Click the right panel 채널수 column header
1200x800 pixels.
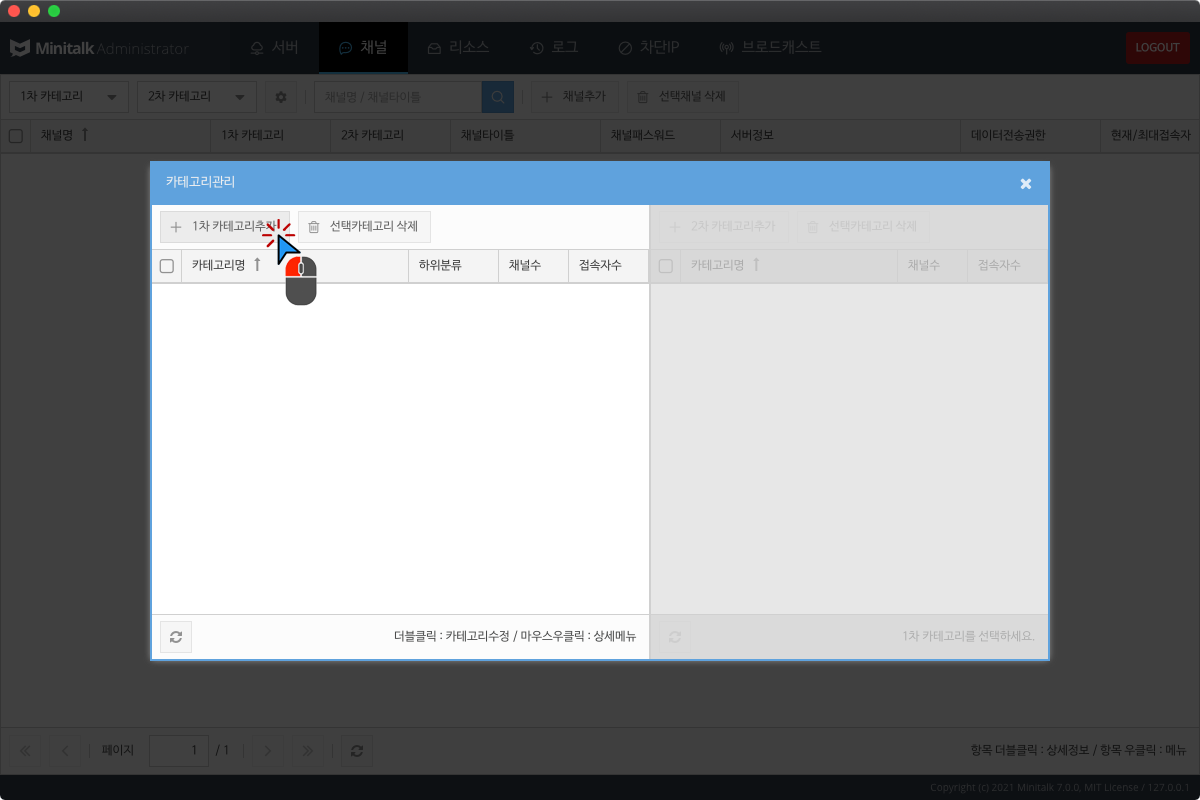coord(932,266)
